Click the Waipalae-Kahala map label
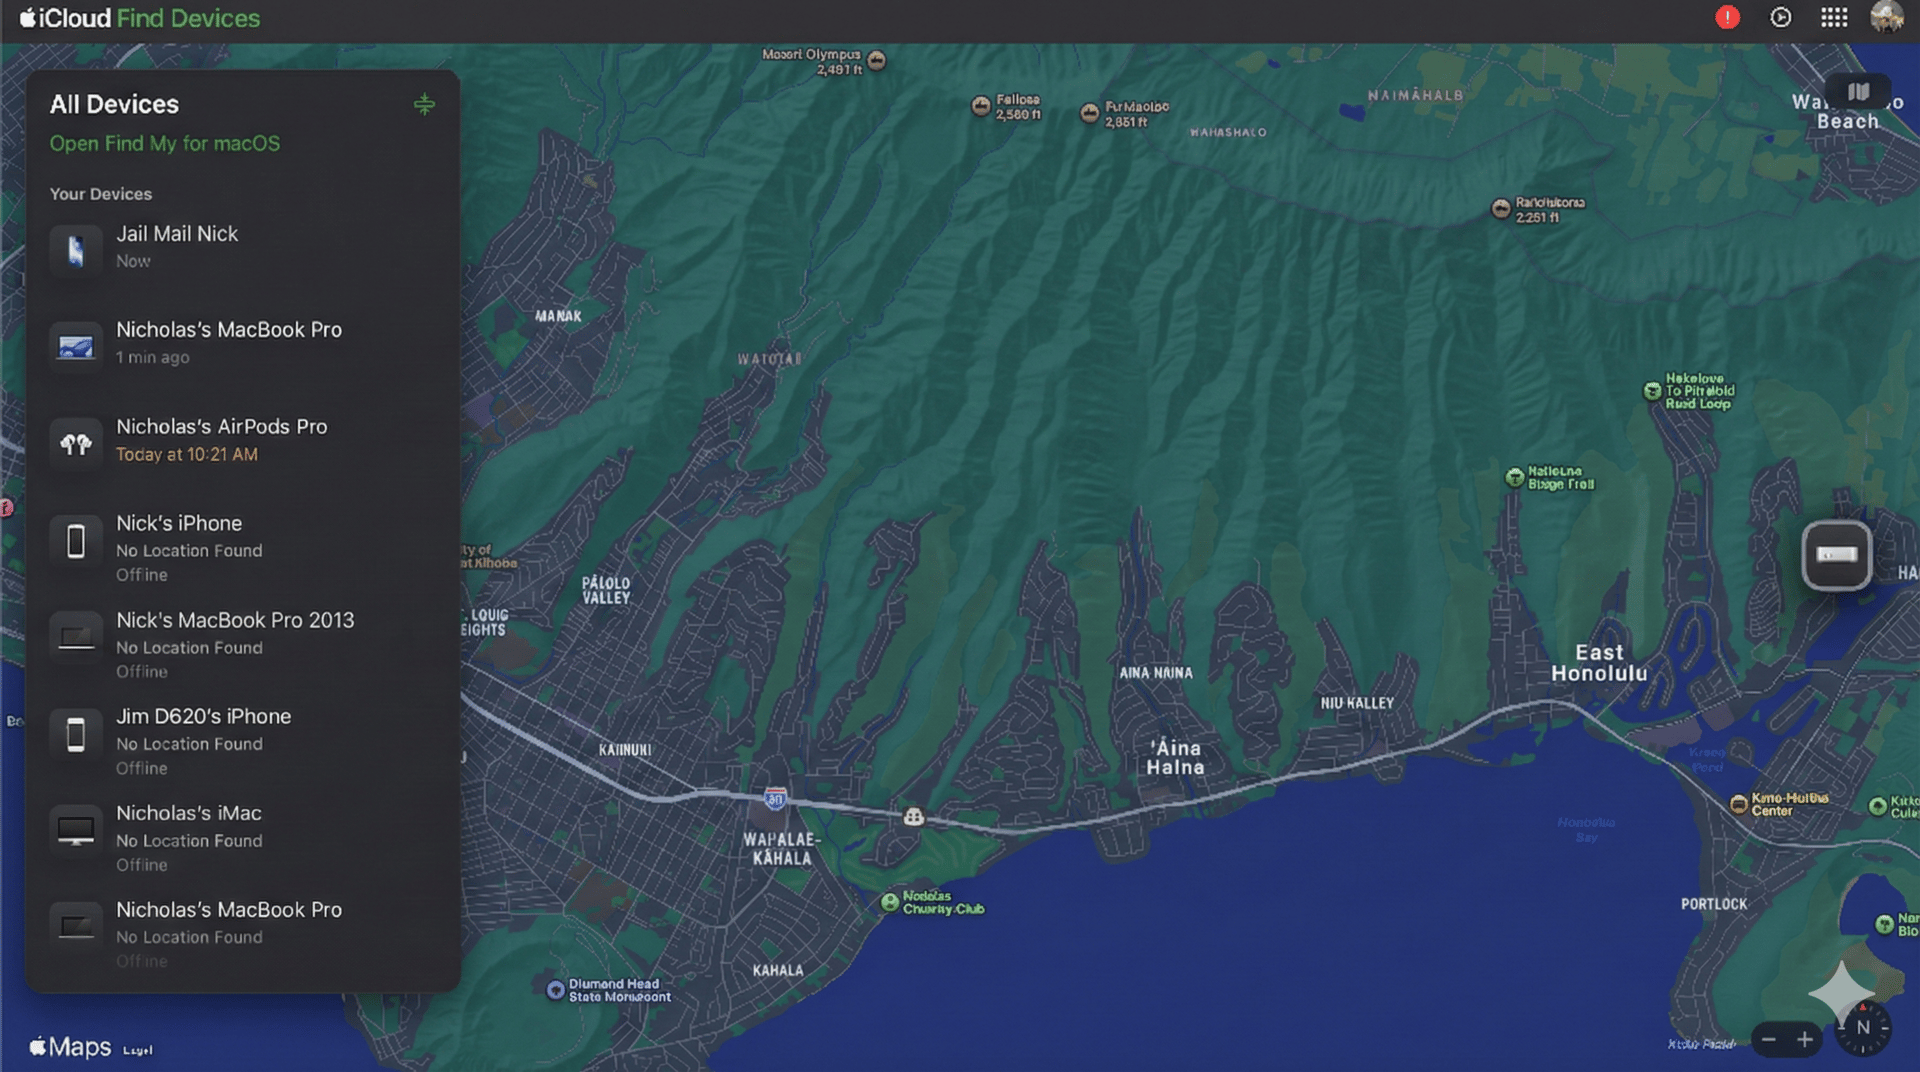1920x1072 pixels. 782,849
